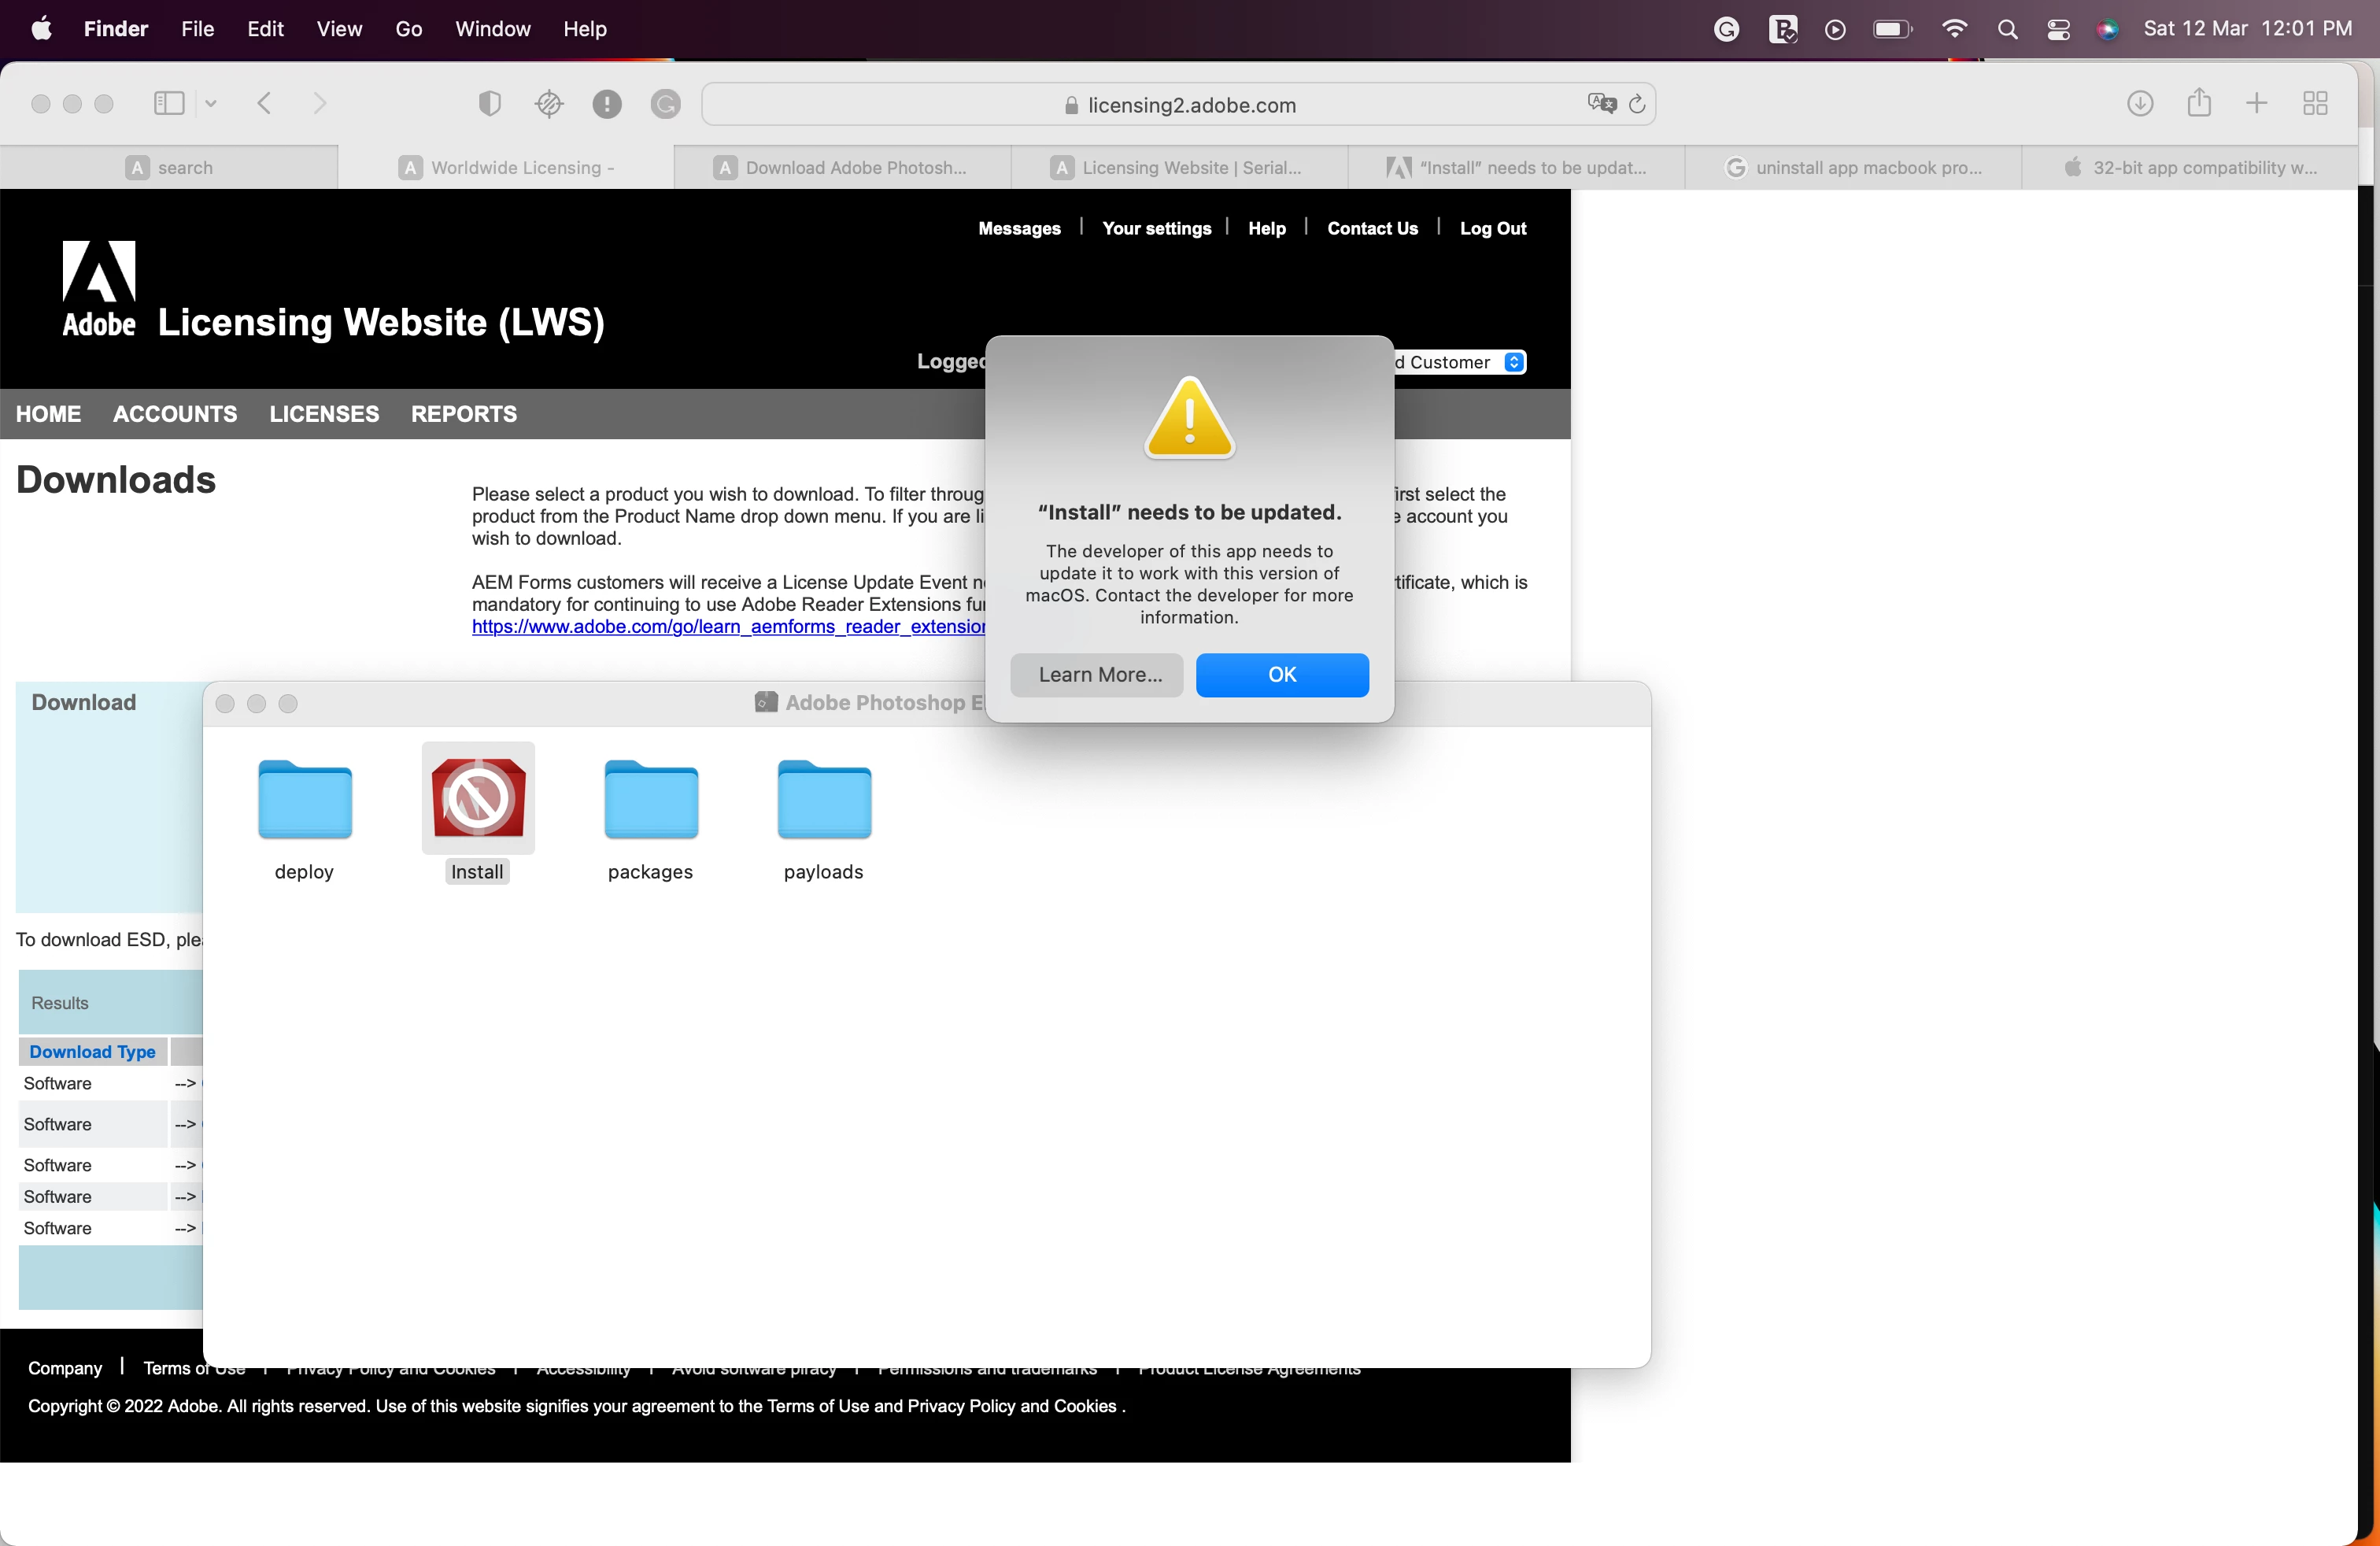Click the licensing2.adobe.com address field

1190,105
